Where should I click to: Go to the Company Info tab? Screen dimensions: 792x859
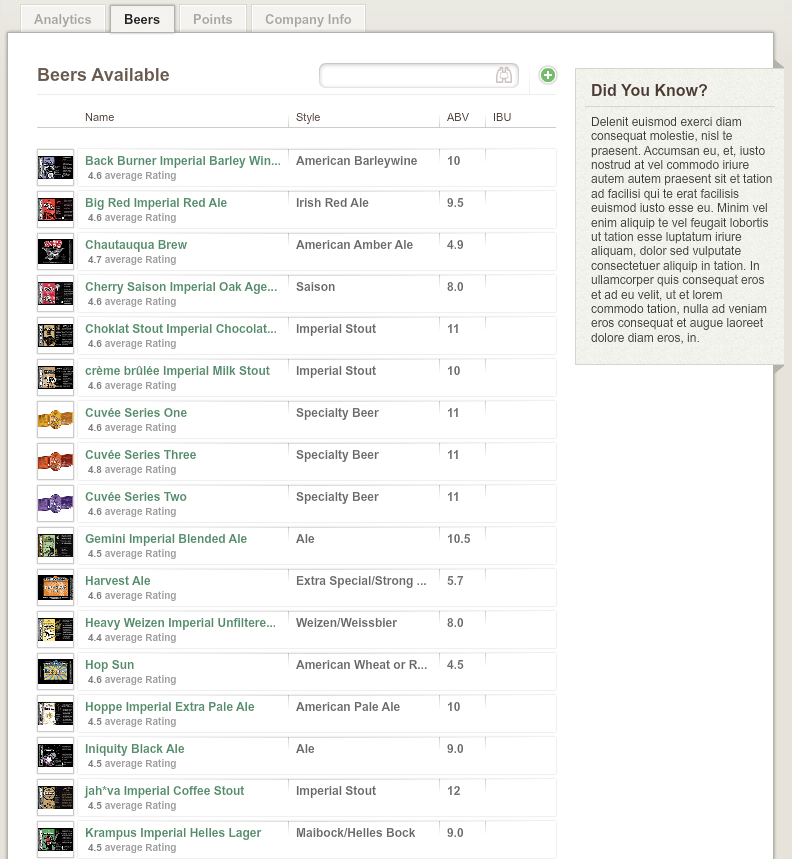[308, 19]
